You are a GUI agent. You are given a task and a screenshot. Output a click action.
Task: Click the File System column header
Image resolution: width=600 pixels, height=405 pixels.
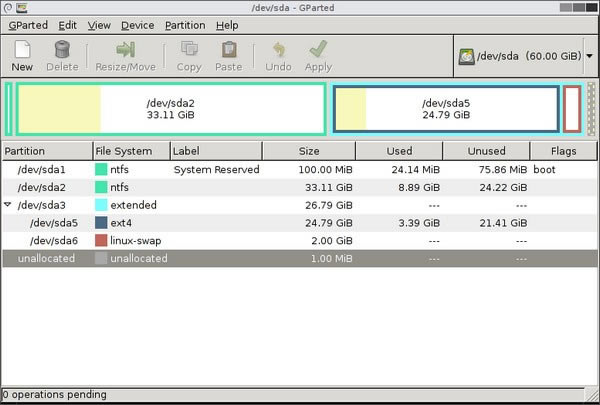point(131,151)
